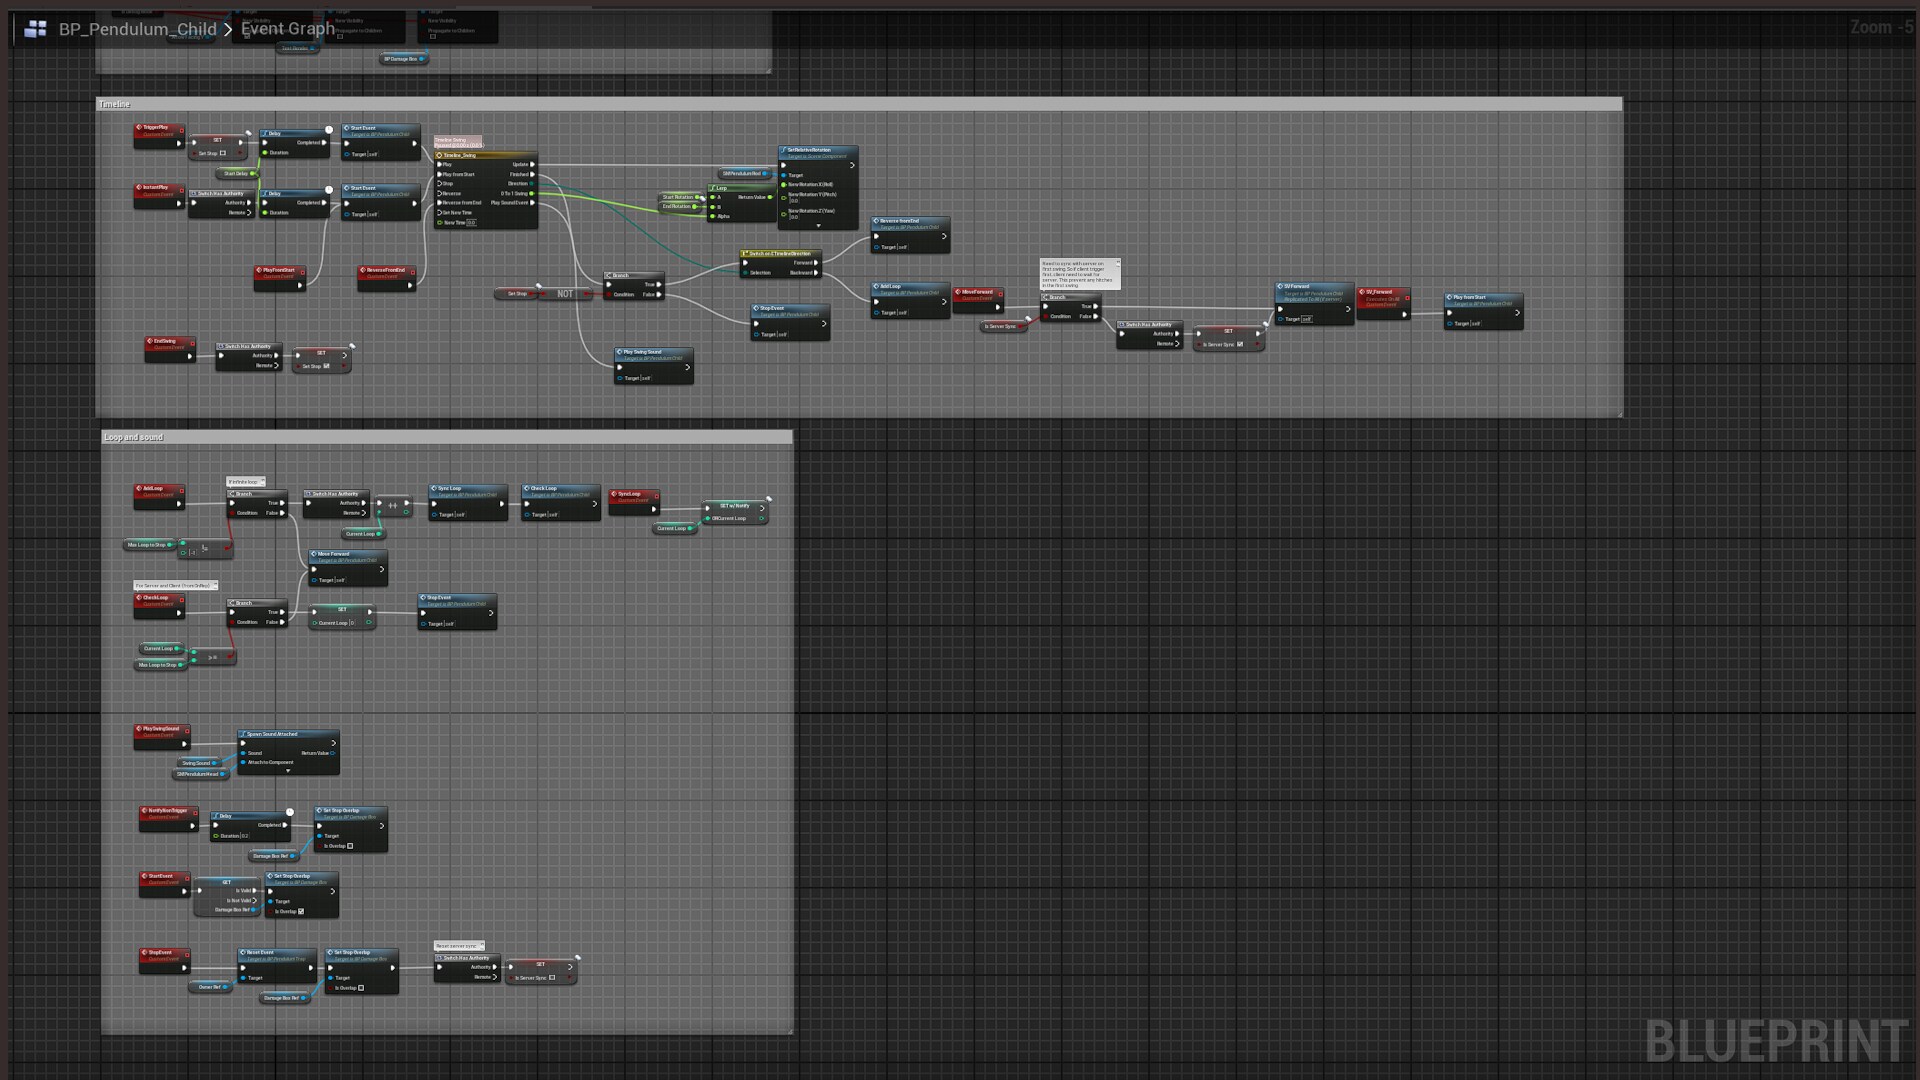Toggle the Is Overlap checkbox after StartEvent
Viewport: 1920px width, 1080px height.
click(301, 911)
